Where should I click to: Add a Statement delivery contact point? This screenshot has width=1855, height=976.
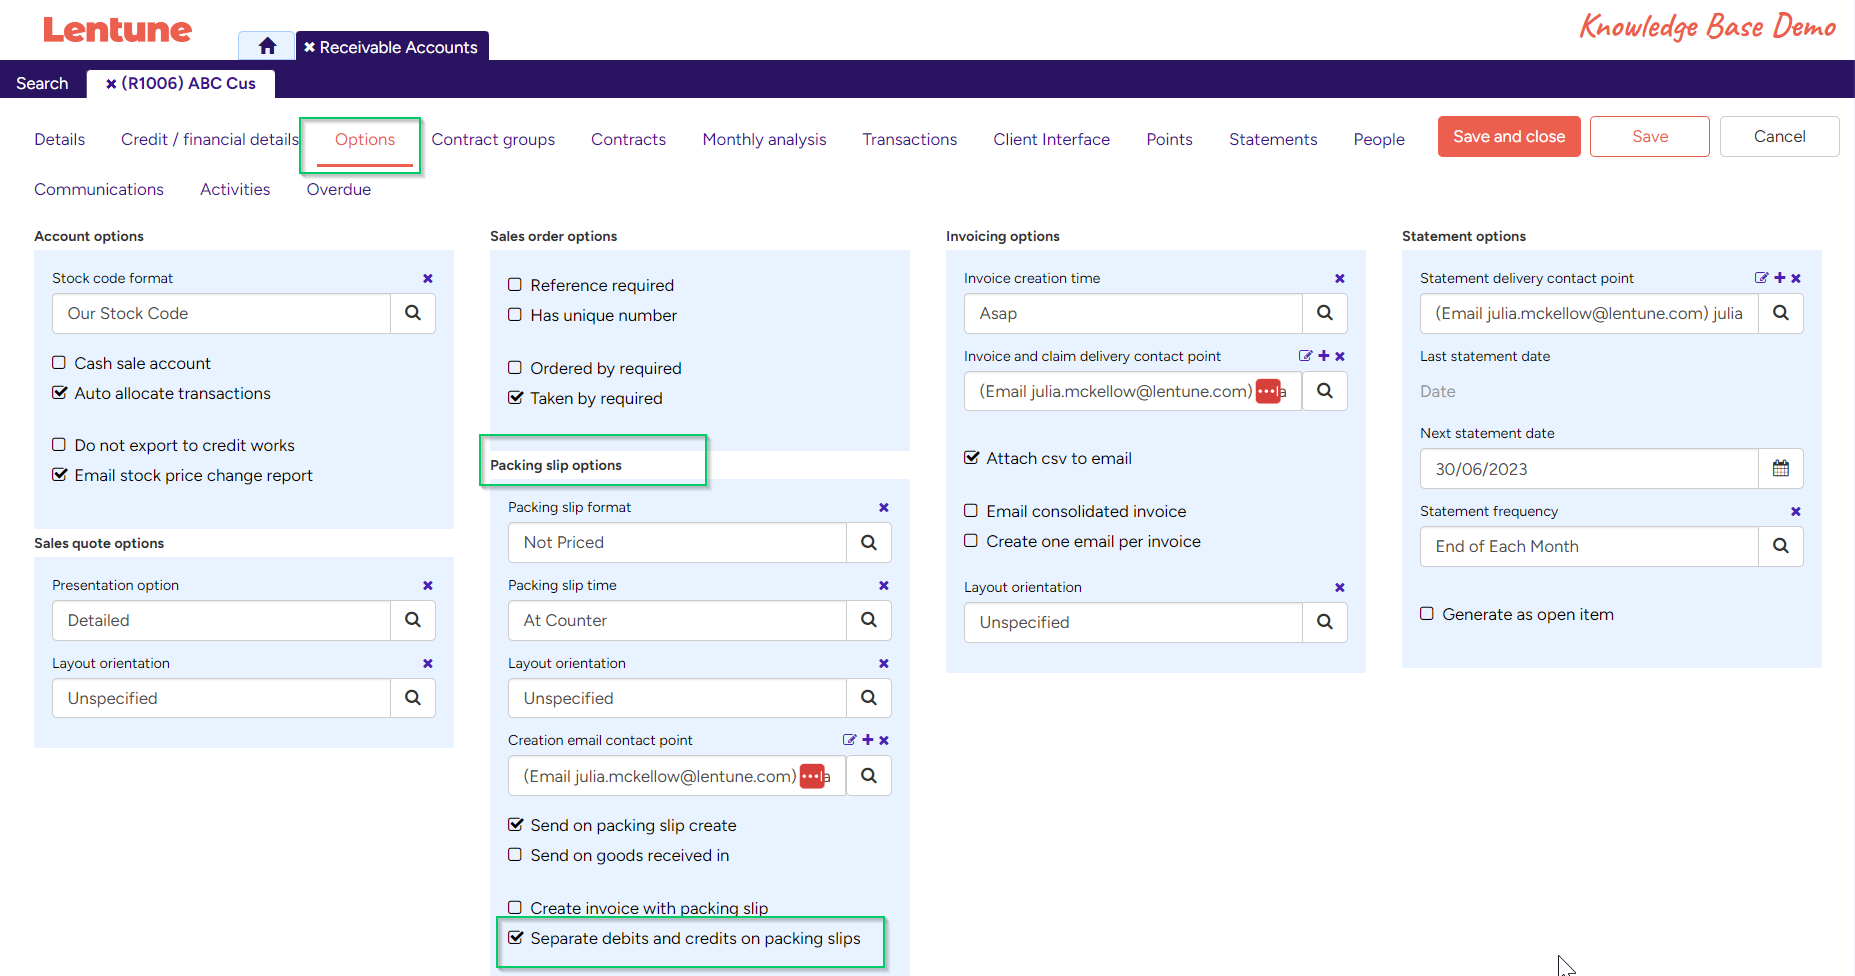[1780, 278]
